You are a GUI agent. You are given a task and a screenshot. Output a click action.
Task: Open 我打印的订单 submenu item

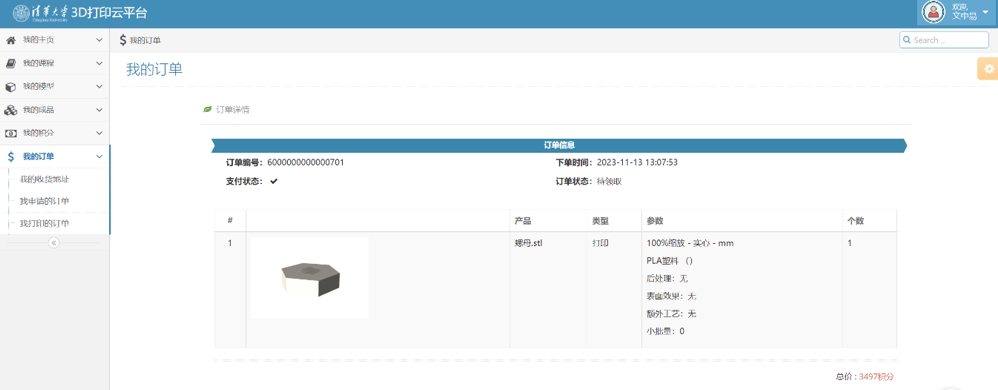coord(45,223)
